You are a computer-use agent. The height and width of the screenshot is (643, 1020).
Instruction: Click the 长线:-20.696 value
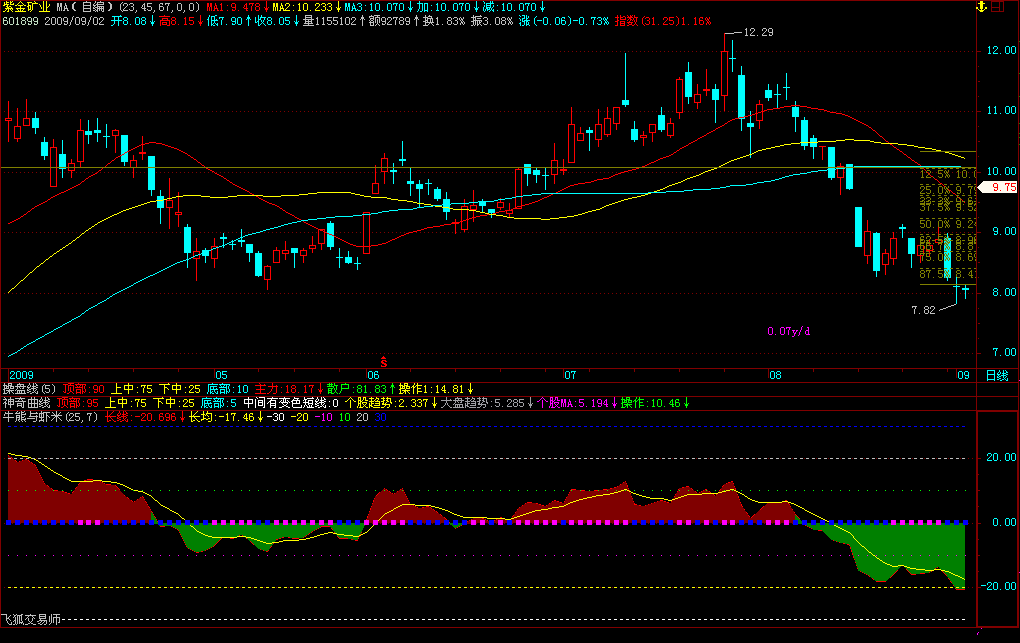point(141,417)
